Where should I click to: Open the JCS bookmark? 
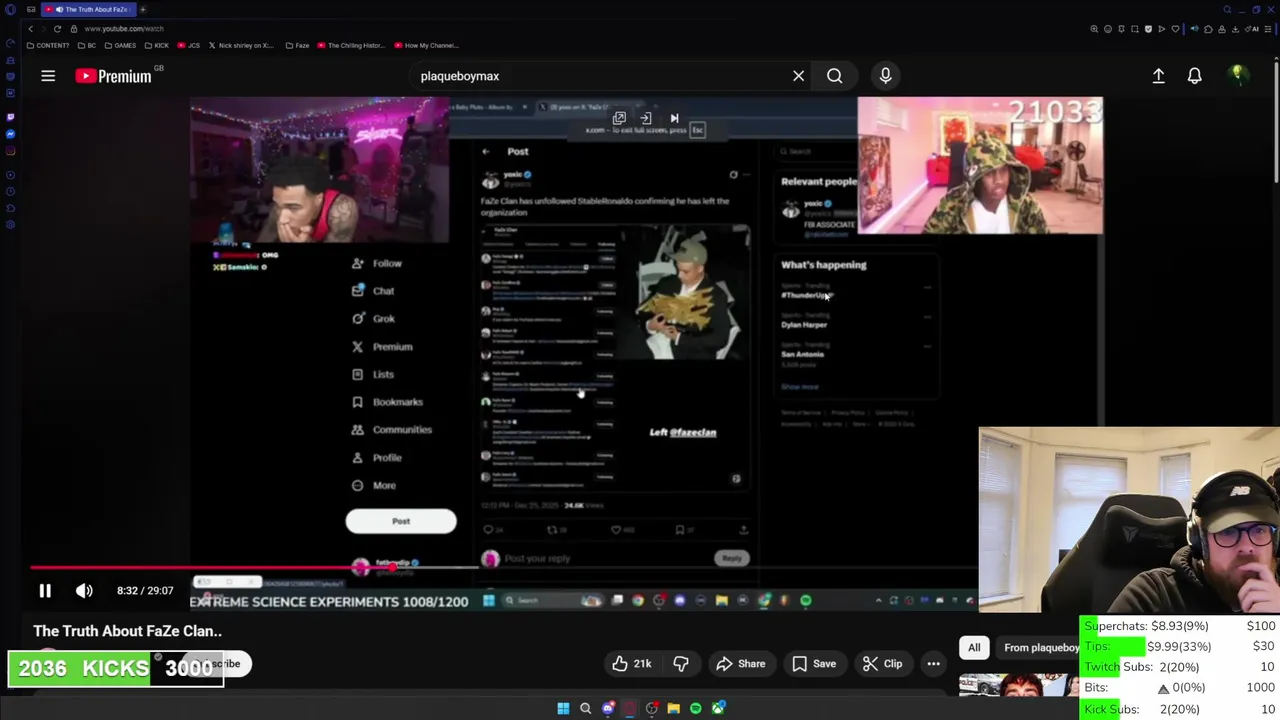point(189,45)
